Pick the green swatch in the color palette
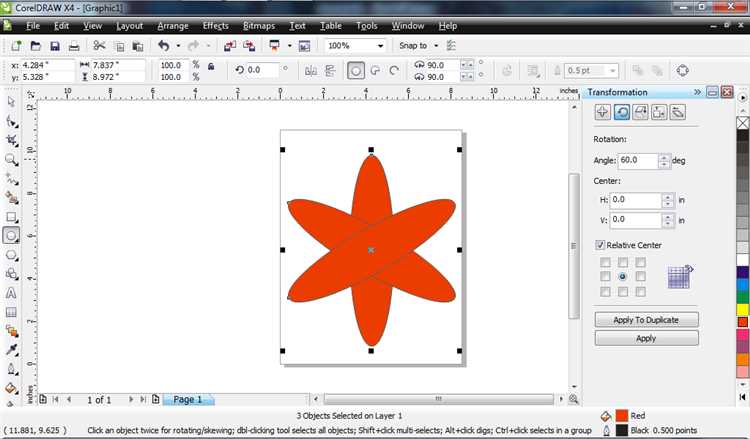The image size is (750, 439). coord(742,297)
